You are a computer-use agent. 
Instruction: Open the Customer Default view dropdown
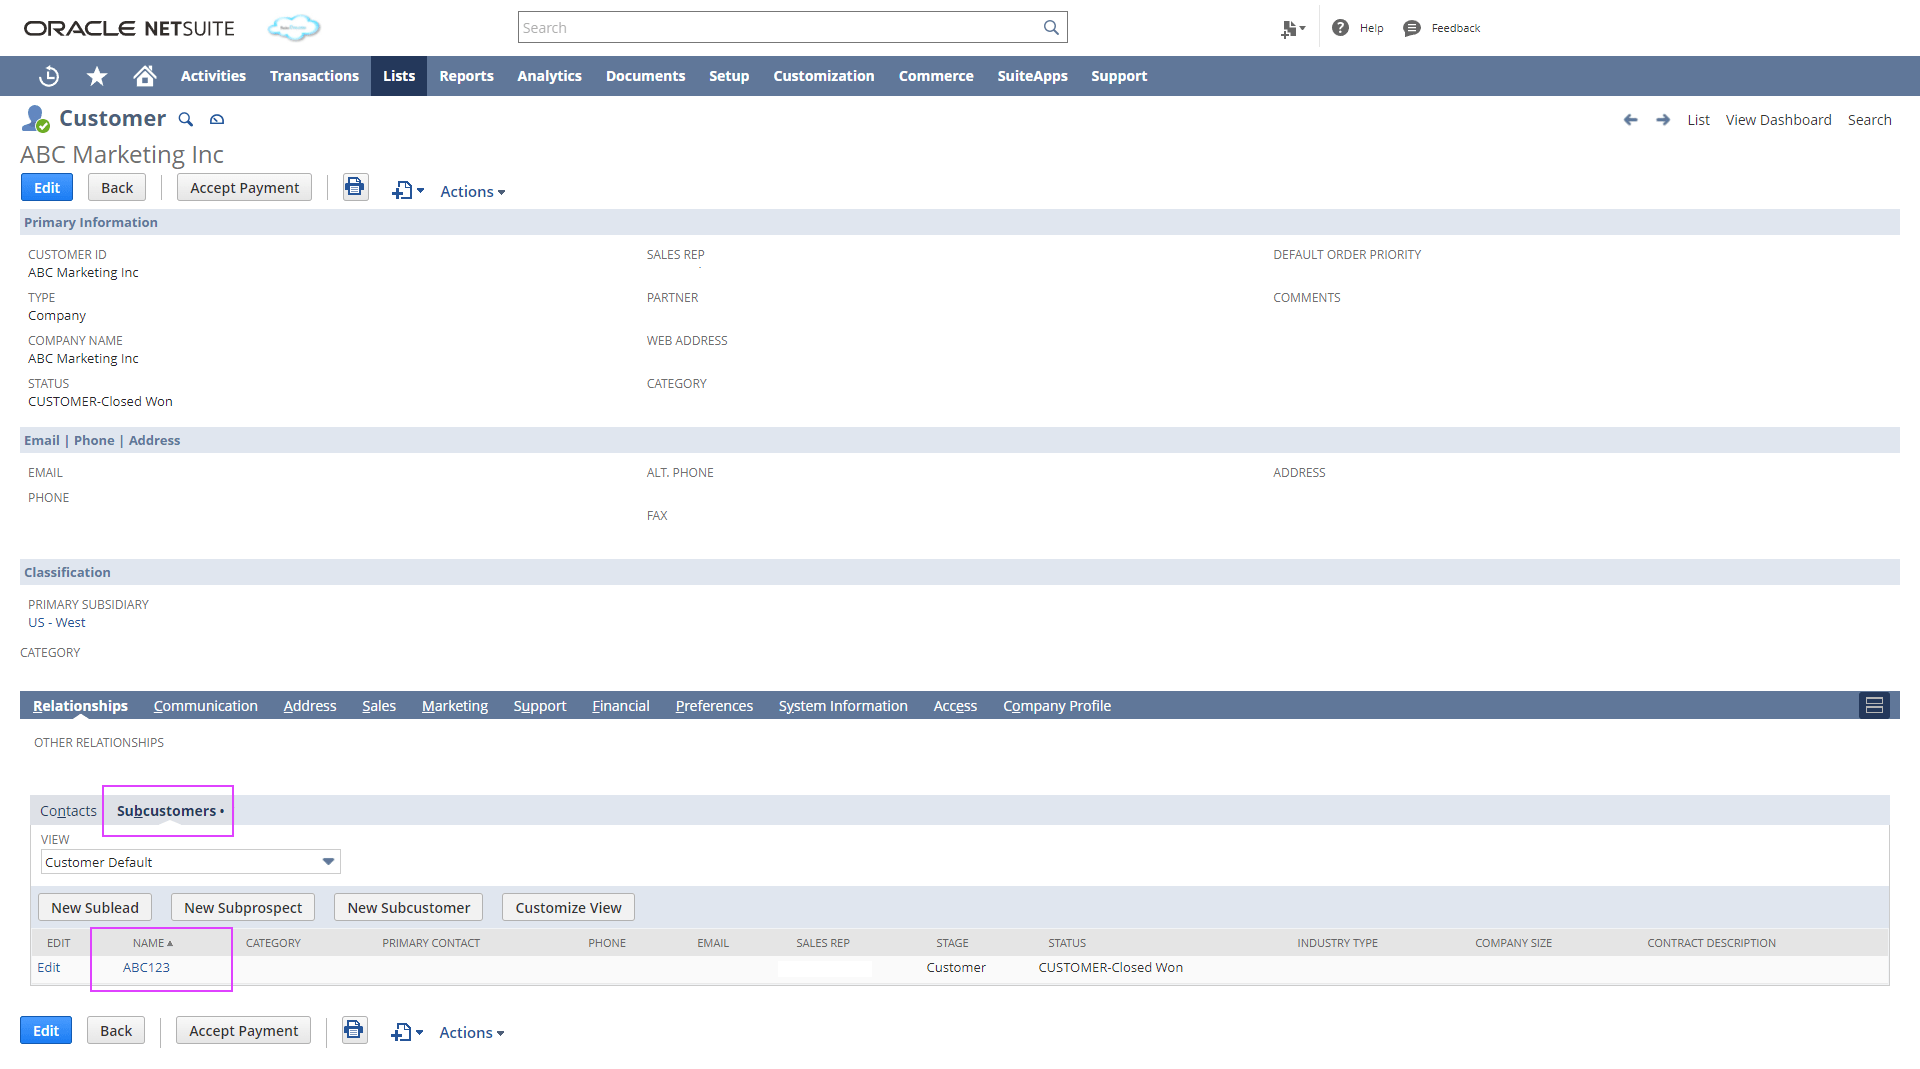click(x=190, y=861)
